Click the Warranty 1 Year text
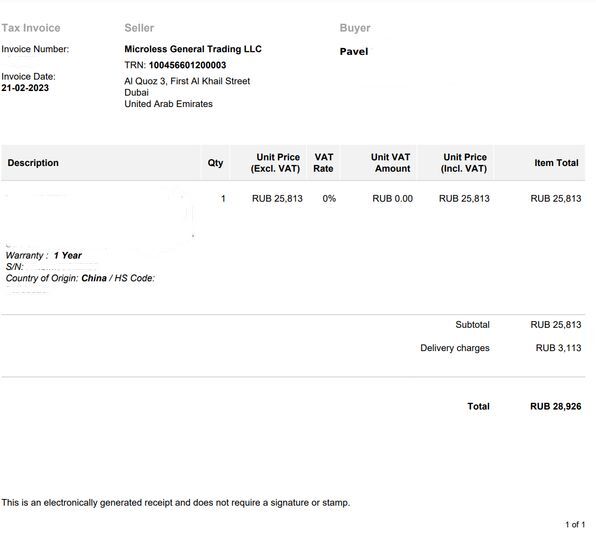596x545 pixels. pos(44,255)
